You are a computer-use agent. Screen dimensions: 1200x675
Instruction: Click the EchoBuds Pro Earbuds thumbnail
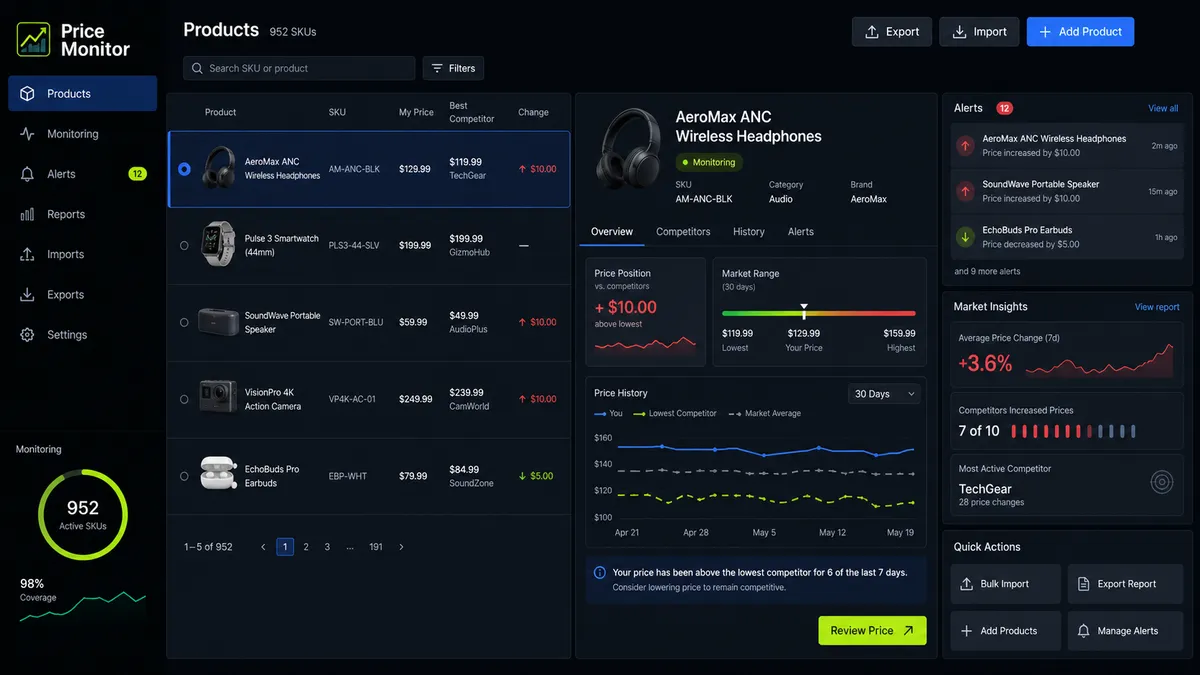point(218,473)
